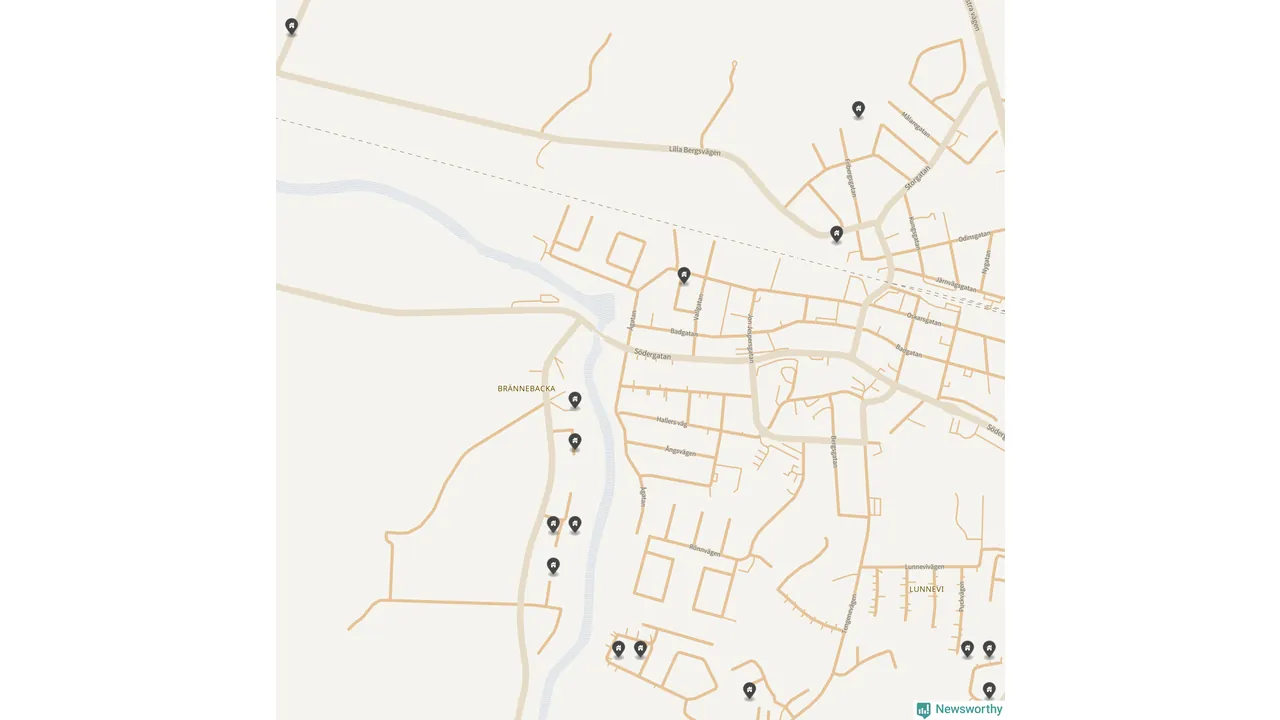
Task: Click the house marker just above the Newsworthy logo
Action: pos(989,690)
